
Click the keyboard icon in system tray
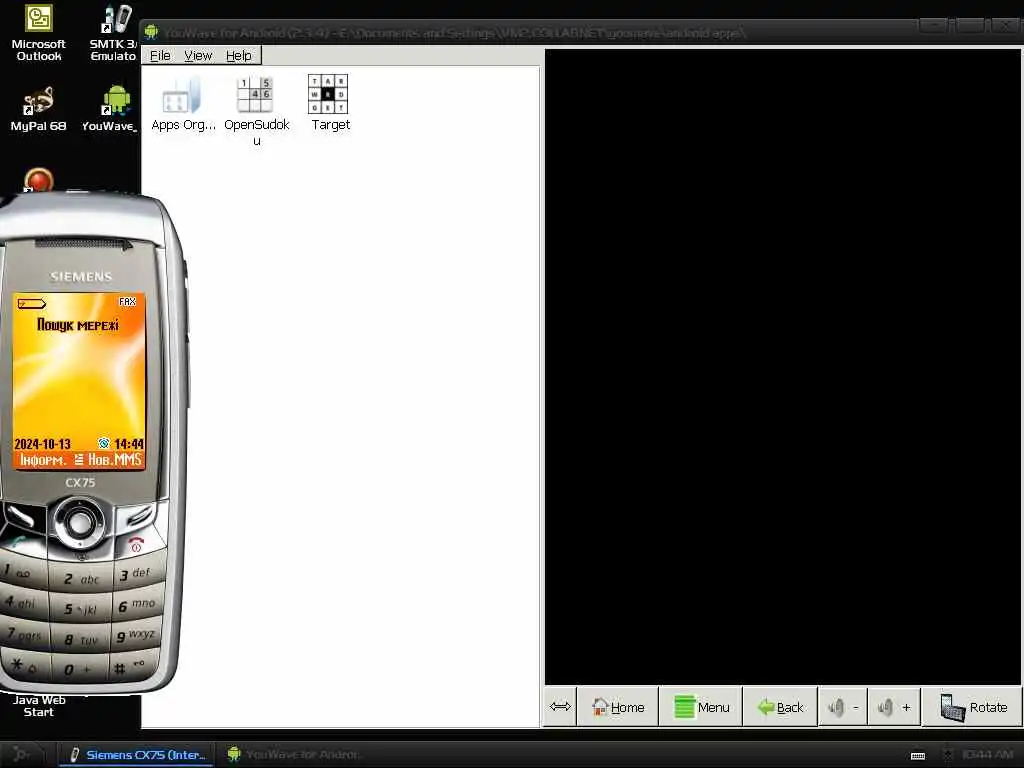pyautogui.click(x=918, y=756)
